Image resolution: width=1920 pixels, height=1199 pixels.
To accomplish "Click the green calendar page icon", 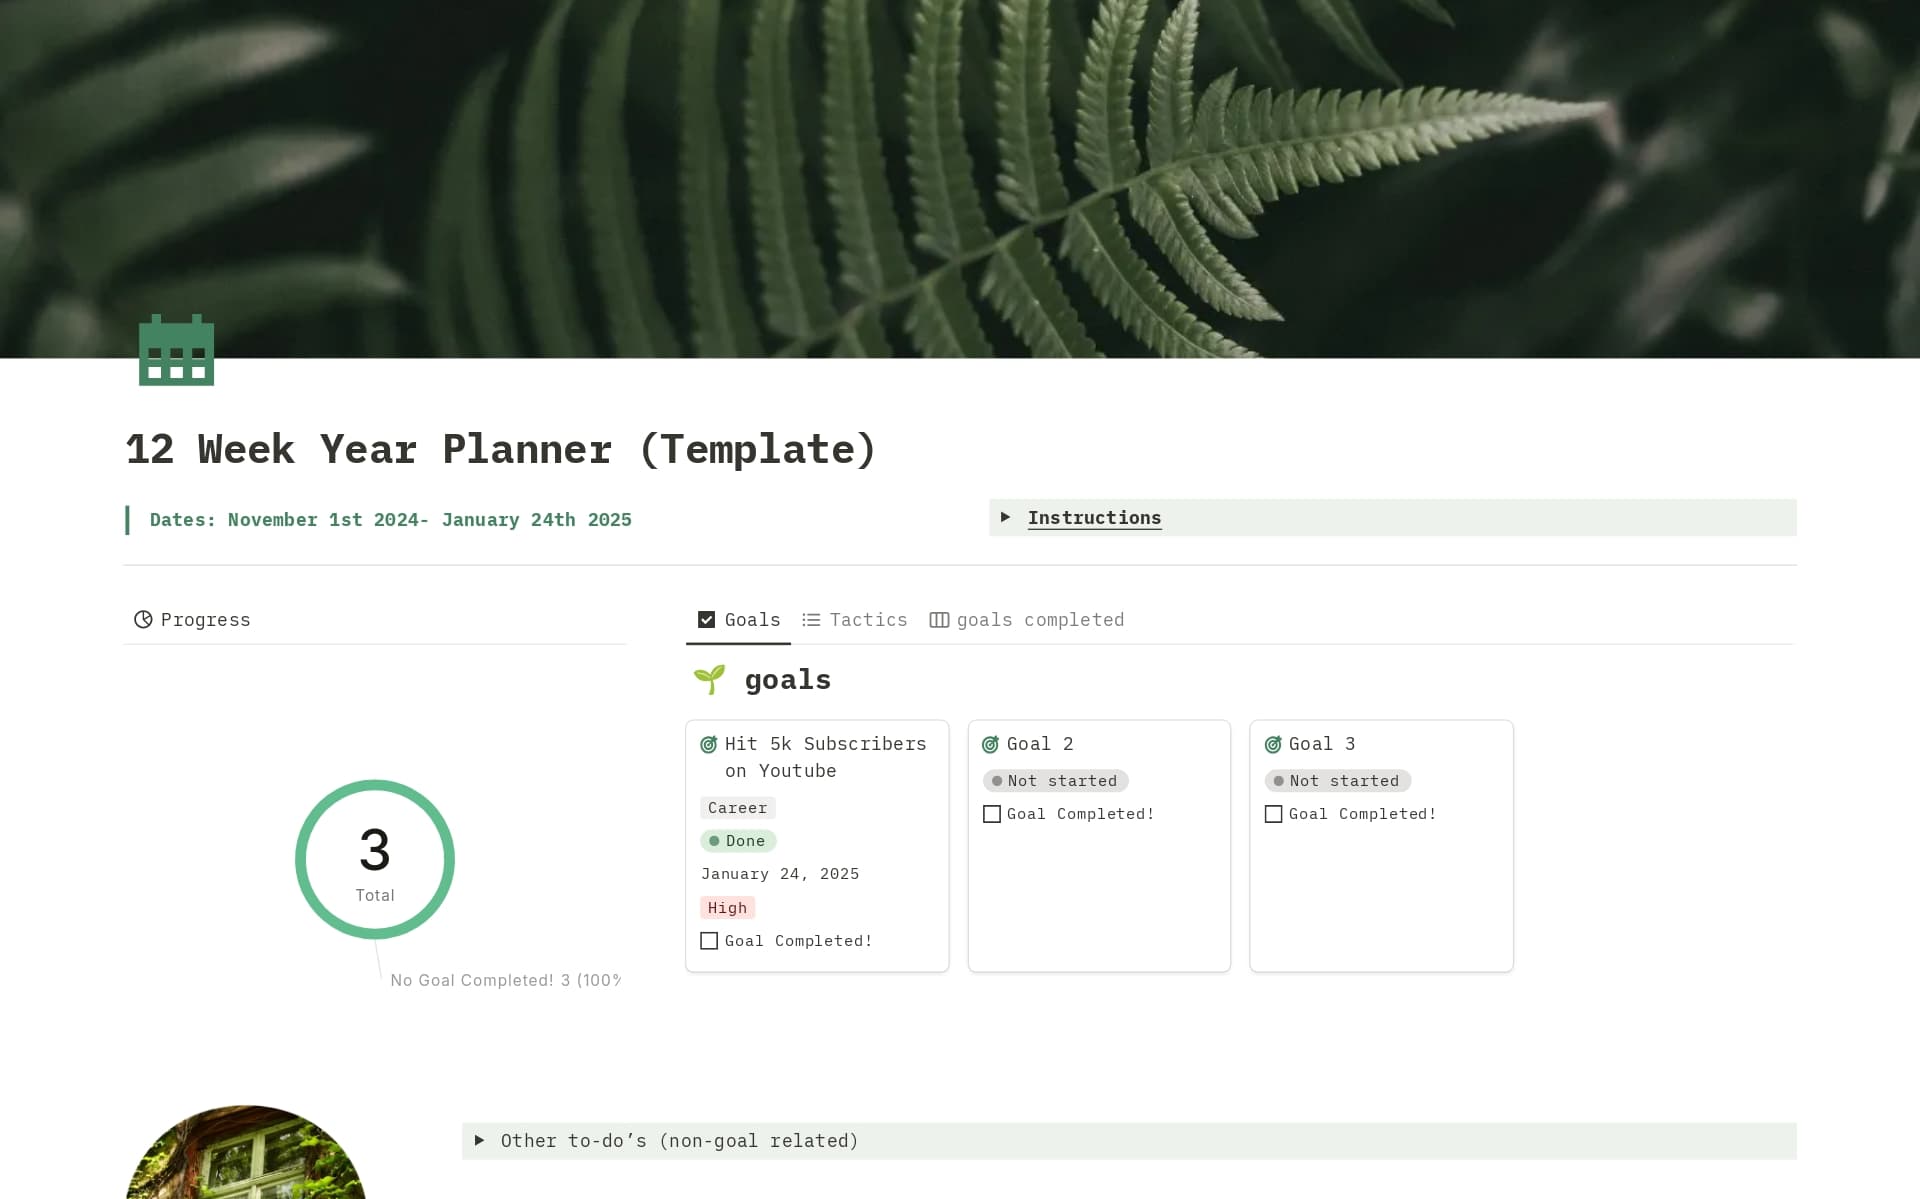I will (175, 350).
